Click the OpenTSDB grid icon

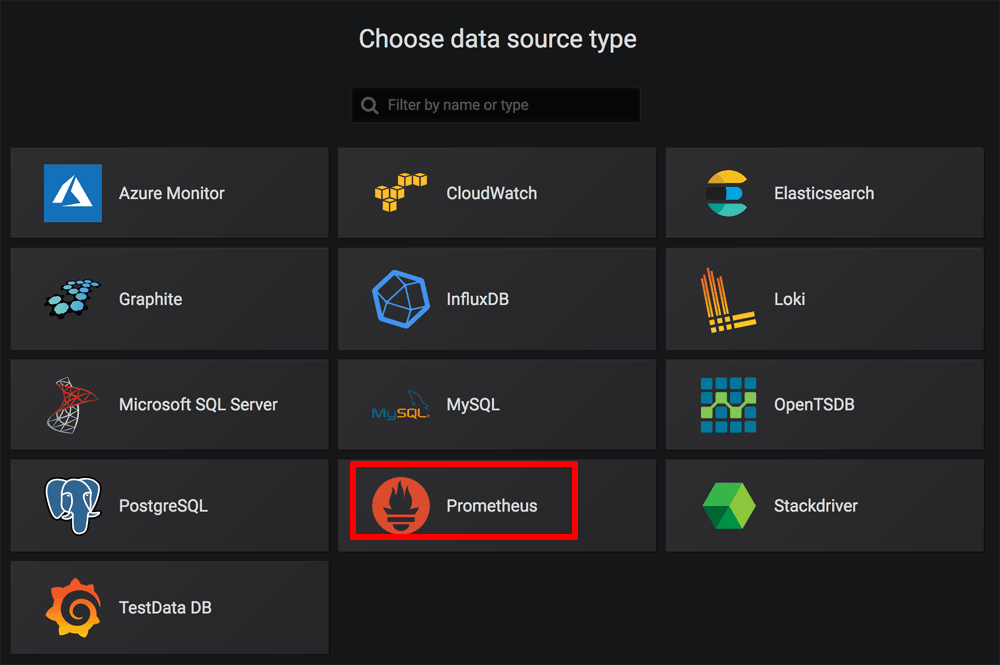point(728,405)
